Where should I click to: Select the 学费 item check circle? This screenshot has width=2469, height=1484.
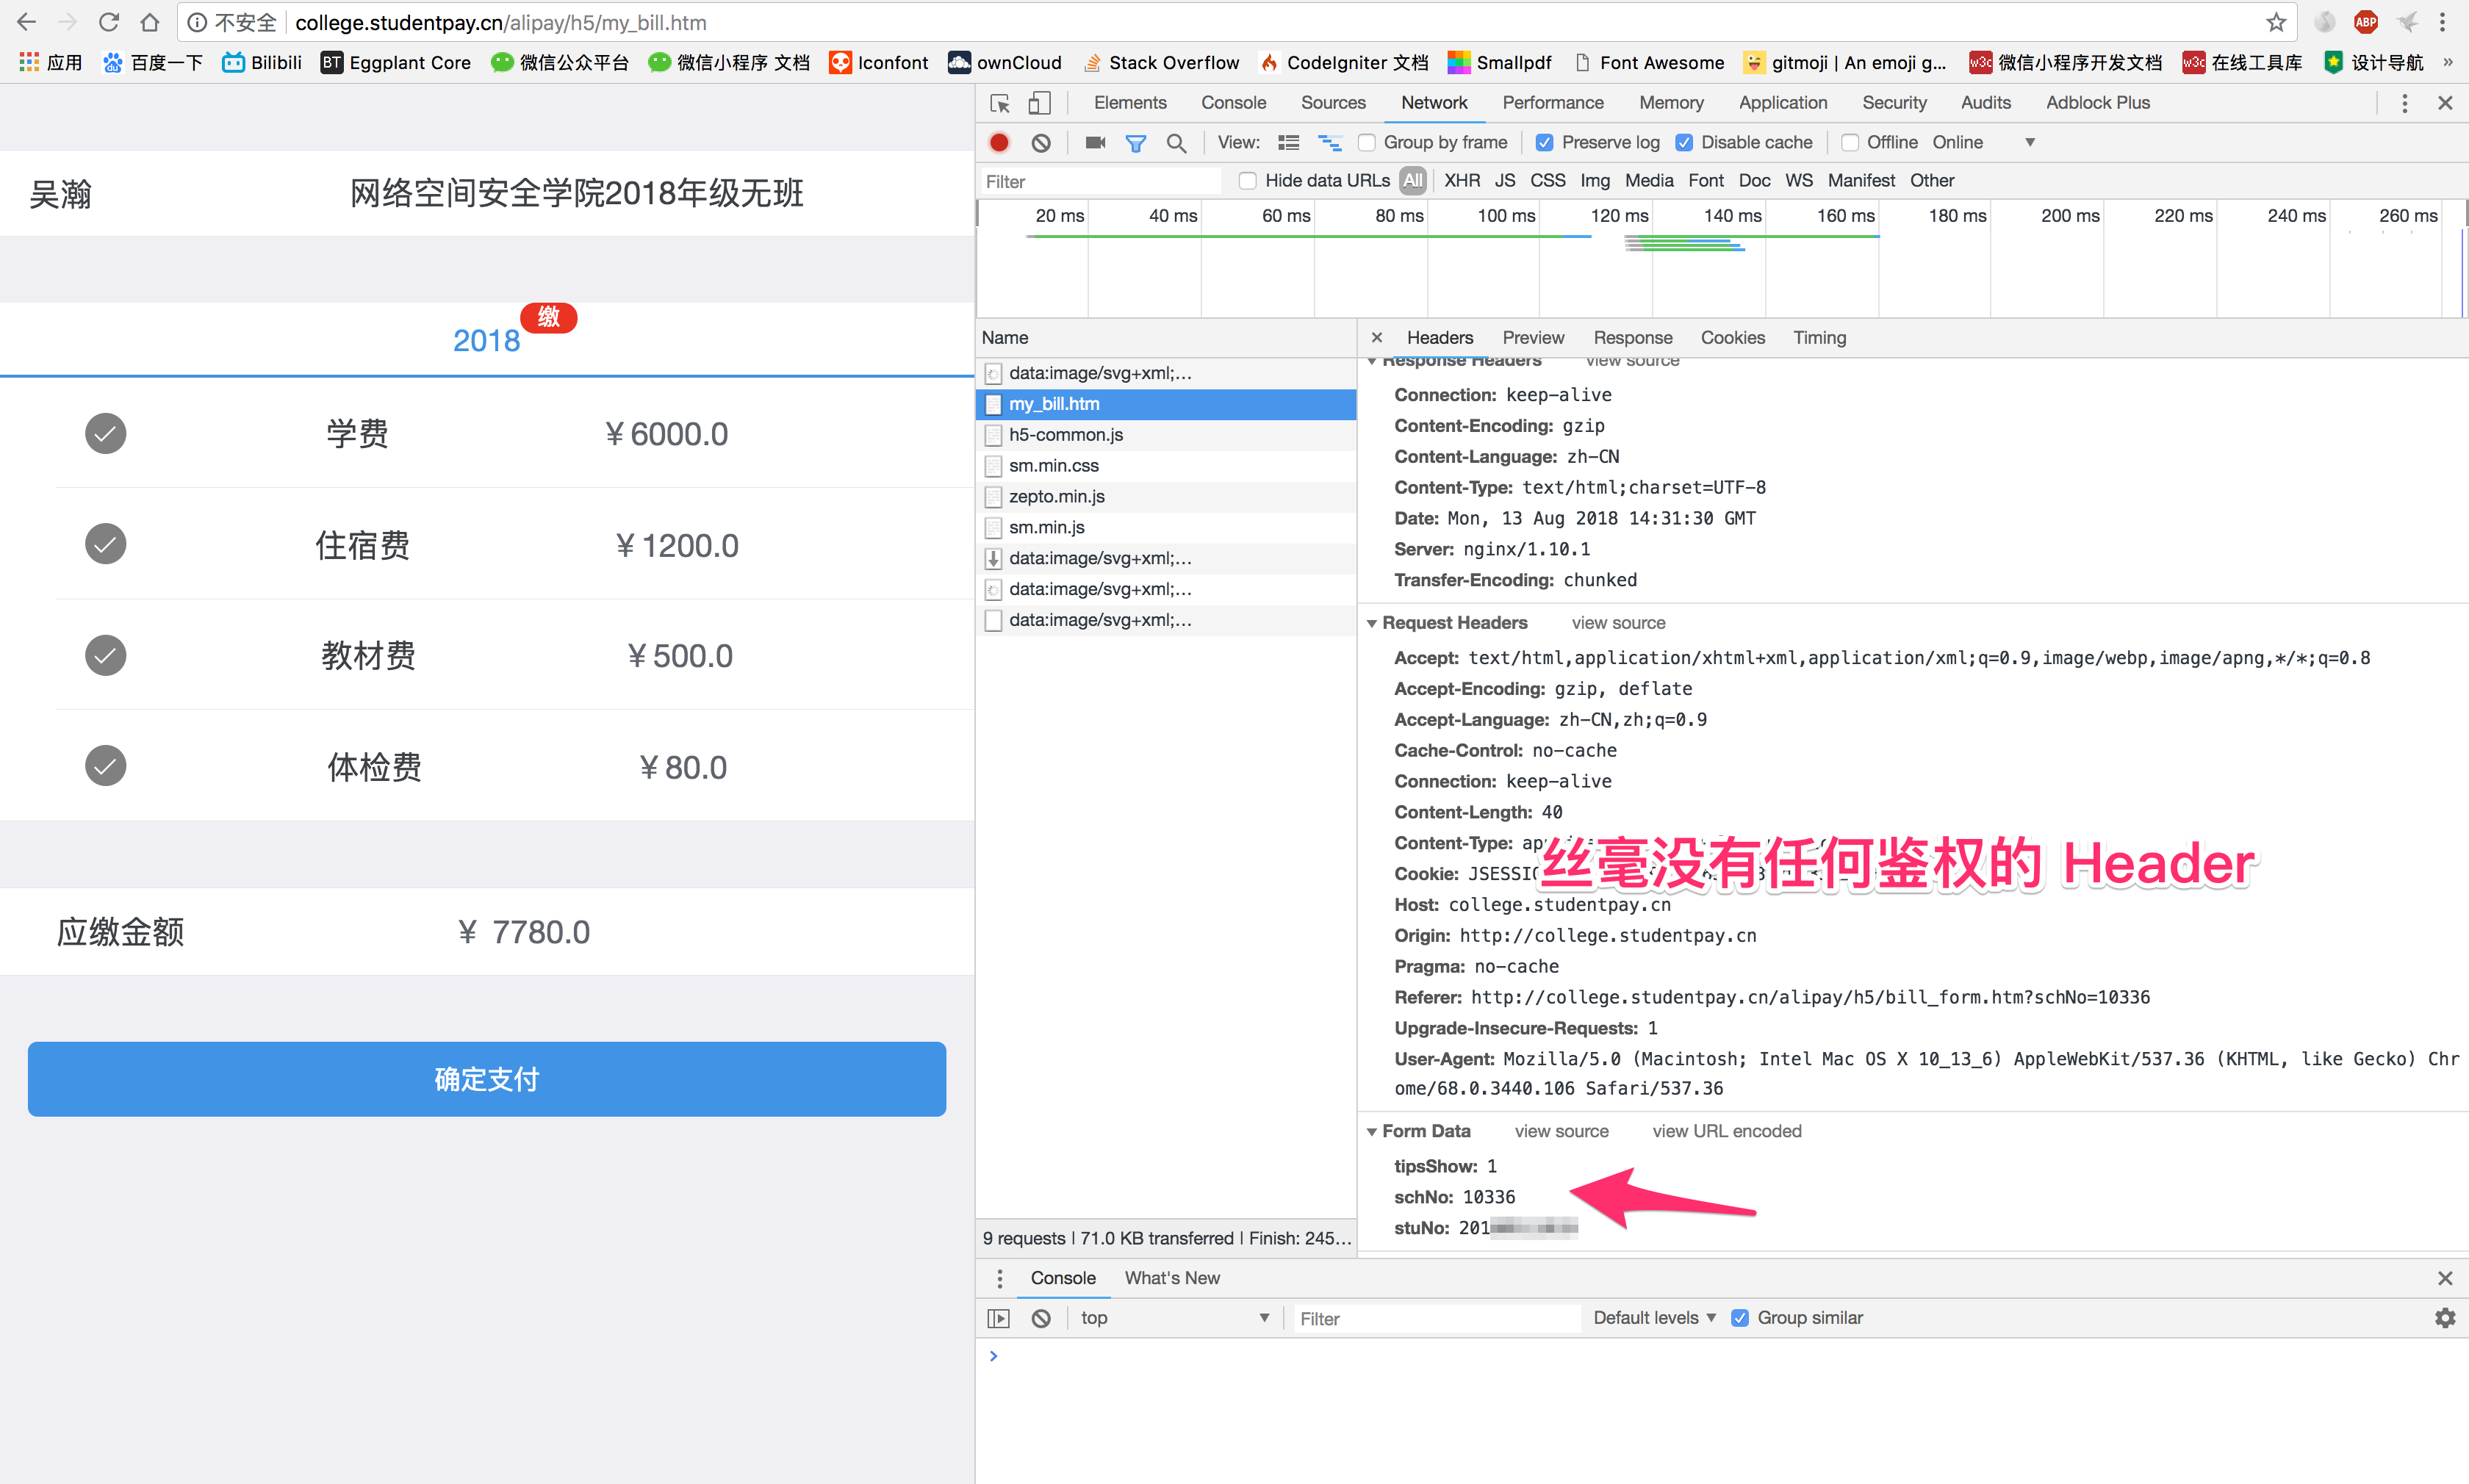(x=105, y=434)
